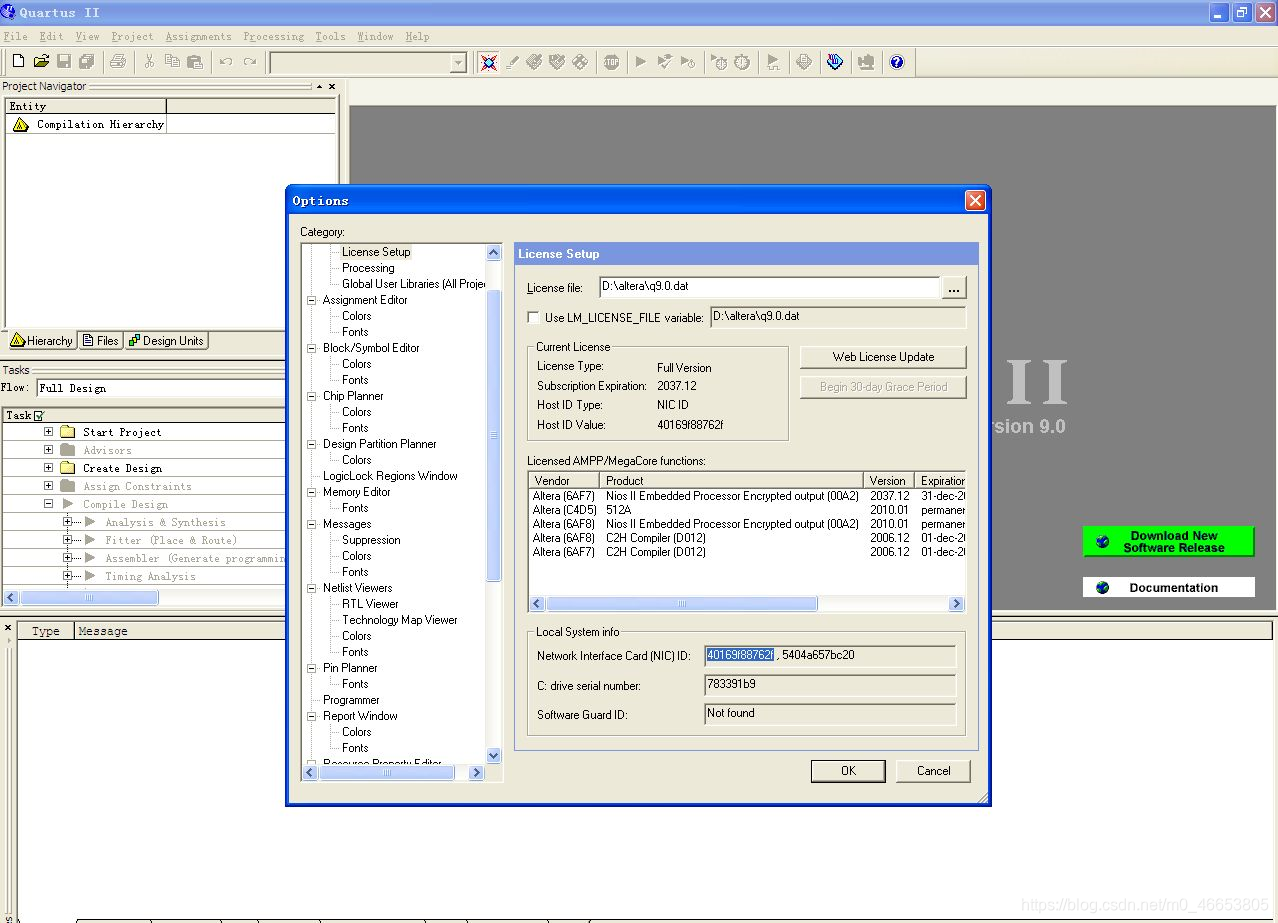1278x923 pixels.
Task: Click the Paste clipboard icon
Action: click(195, 62)
